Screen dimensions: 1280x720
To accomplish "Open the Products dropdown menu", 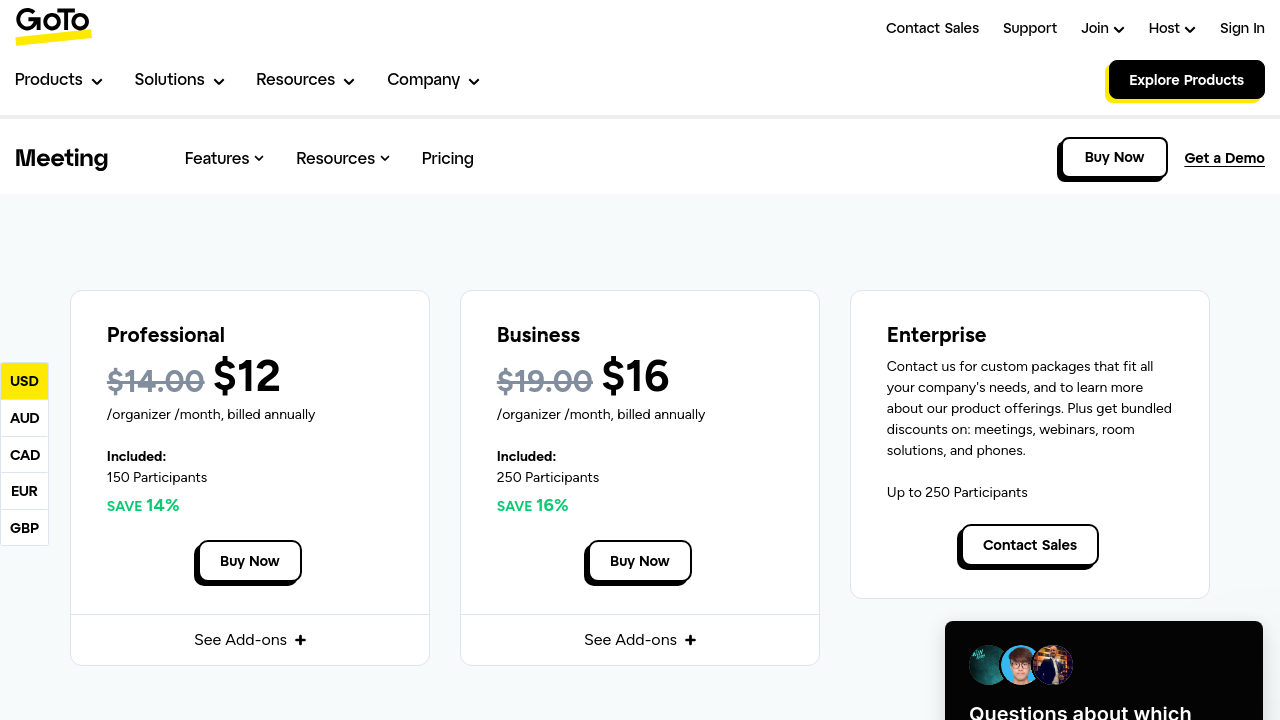I will [58, 80].
